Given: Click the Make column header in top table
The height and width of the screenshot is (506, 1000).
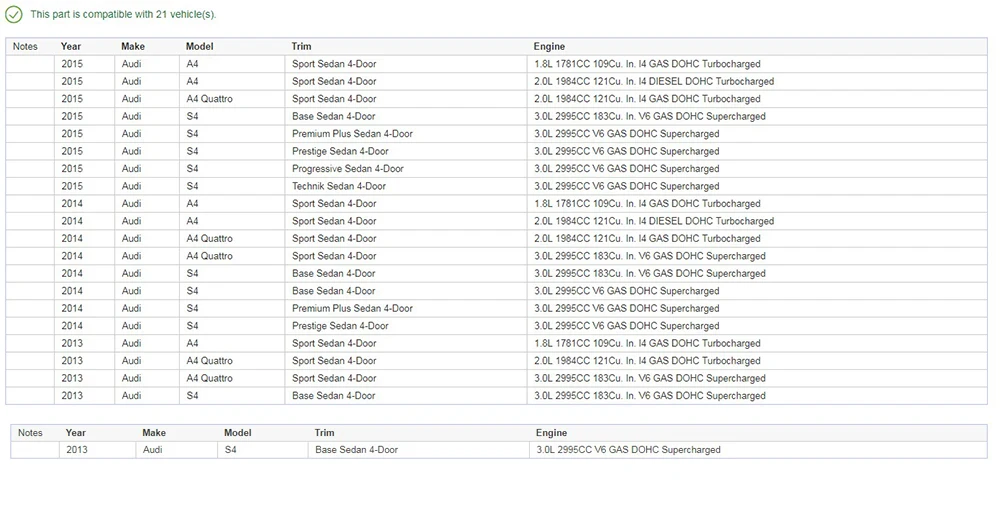Looking at the screenshot, I should coord(133,46).
